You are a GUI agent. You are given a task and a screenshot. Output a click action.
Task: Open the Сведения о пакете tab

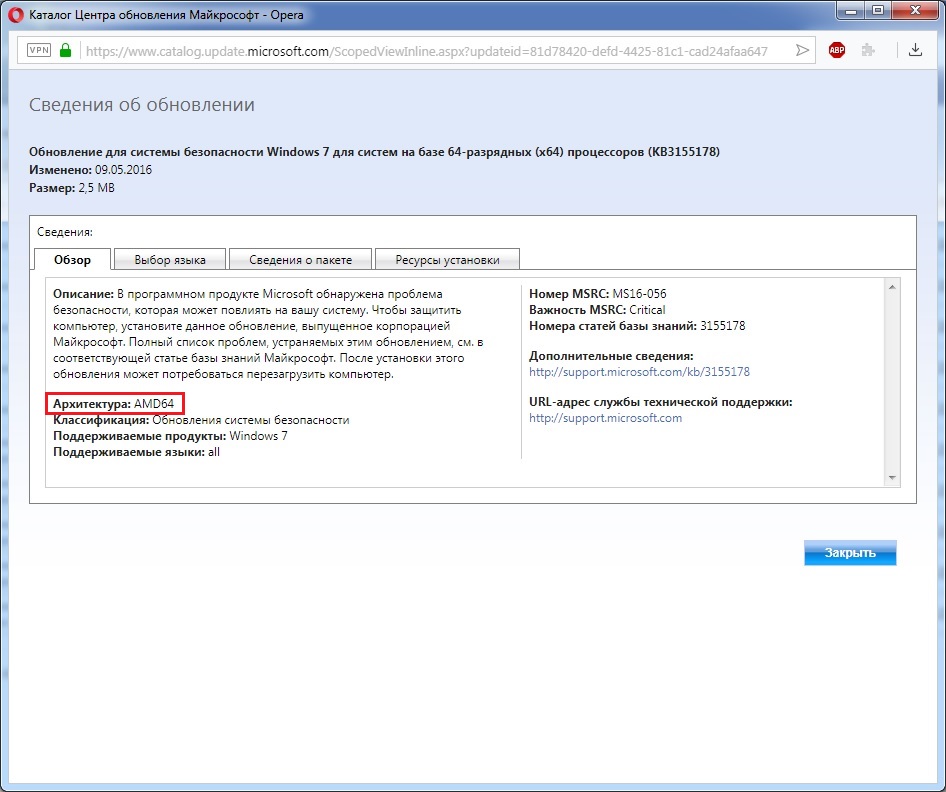[x=300, y=260]
